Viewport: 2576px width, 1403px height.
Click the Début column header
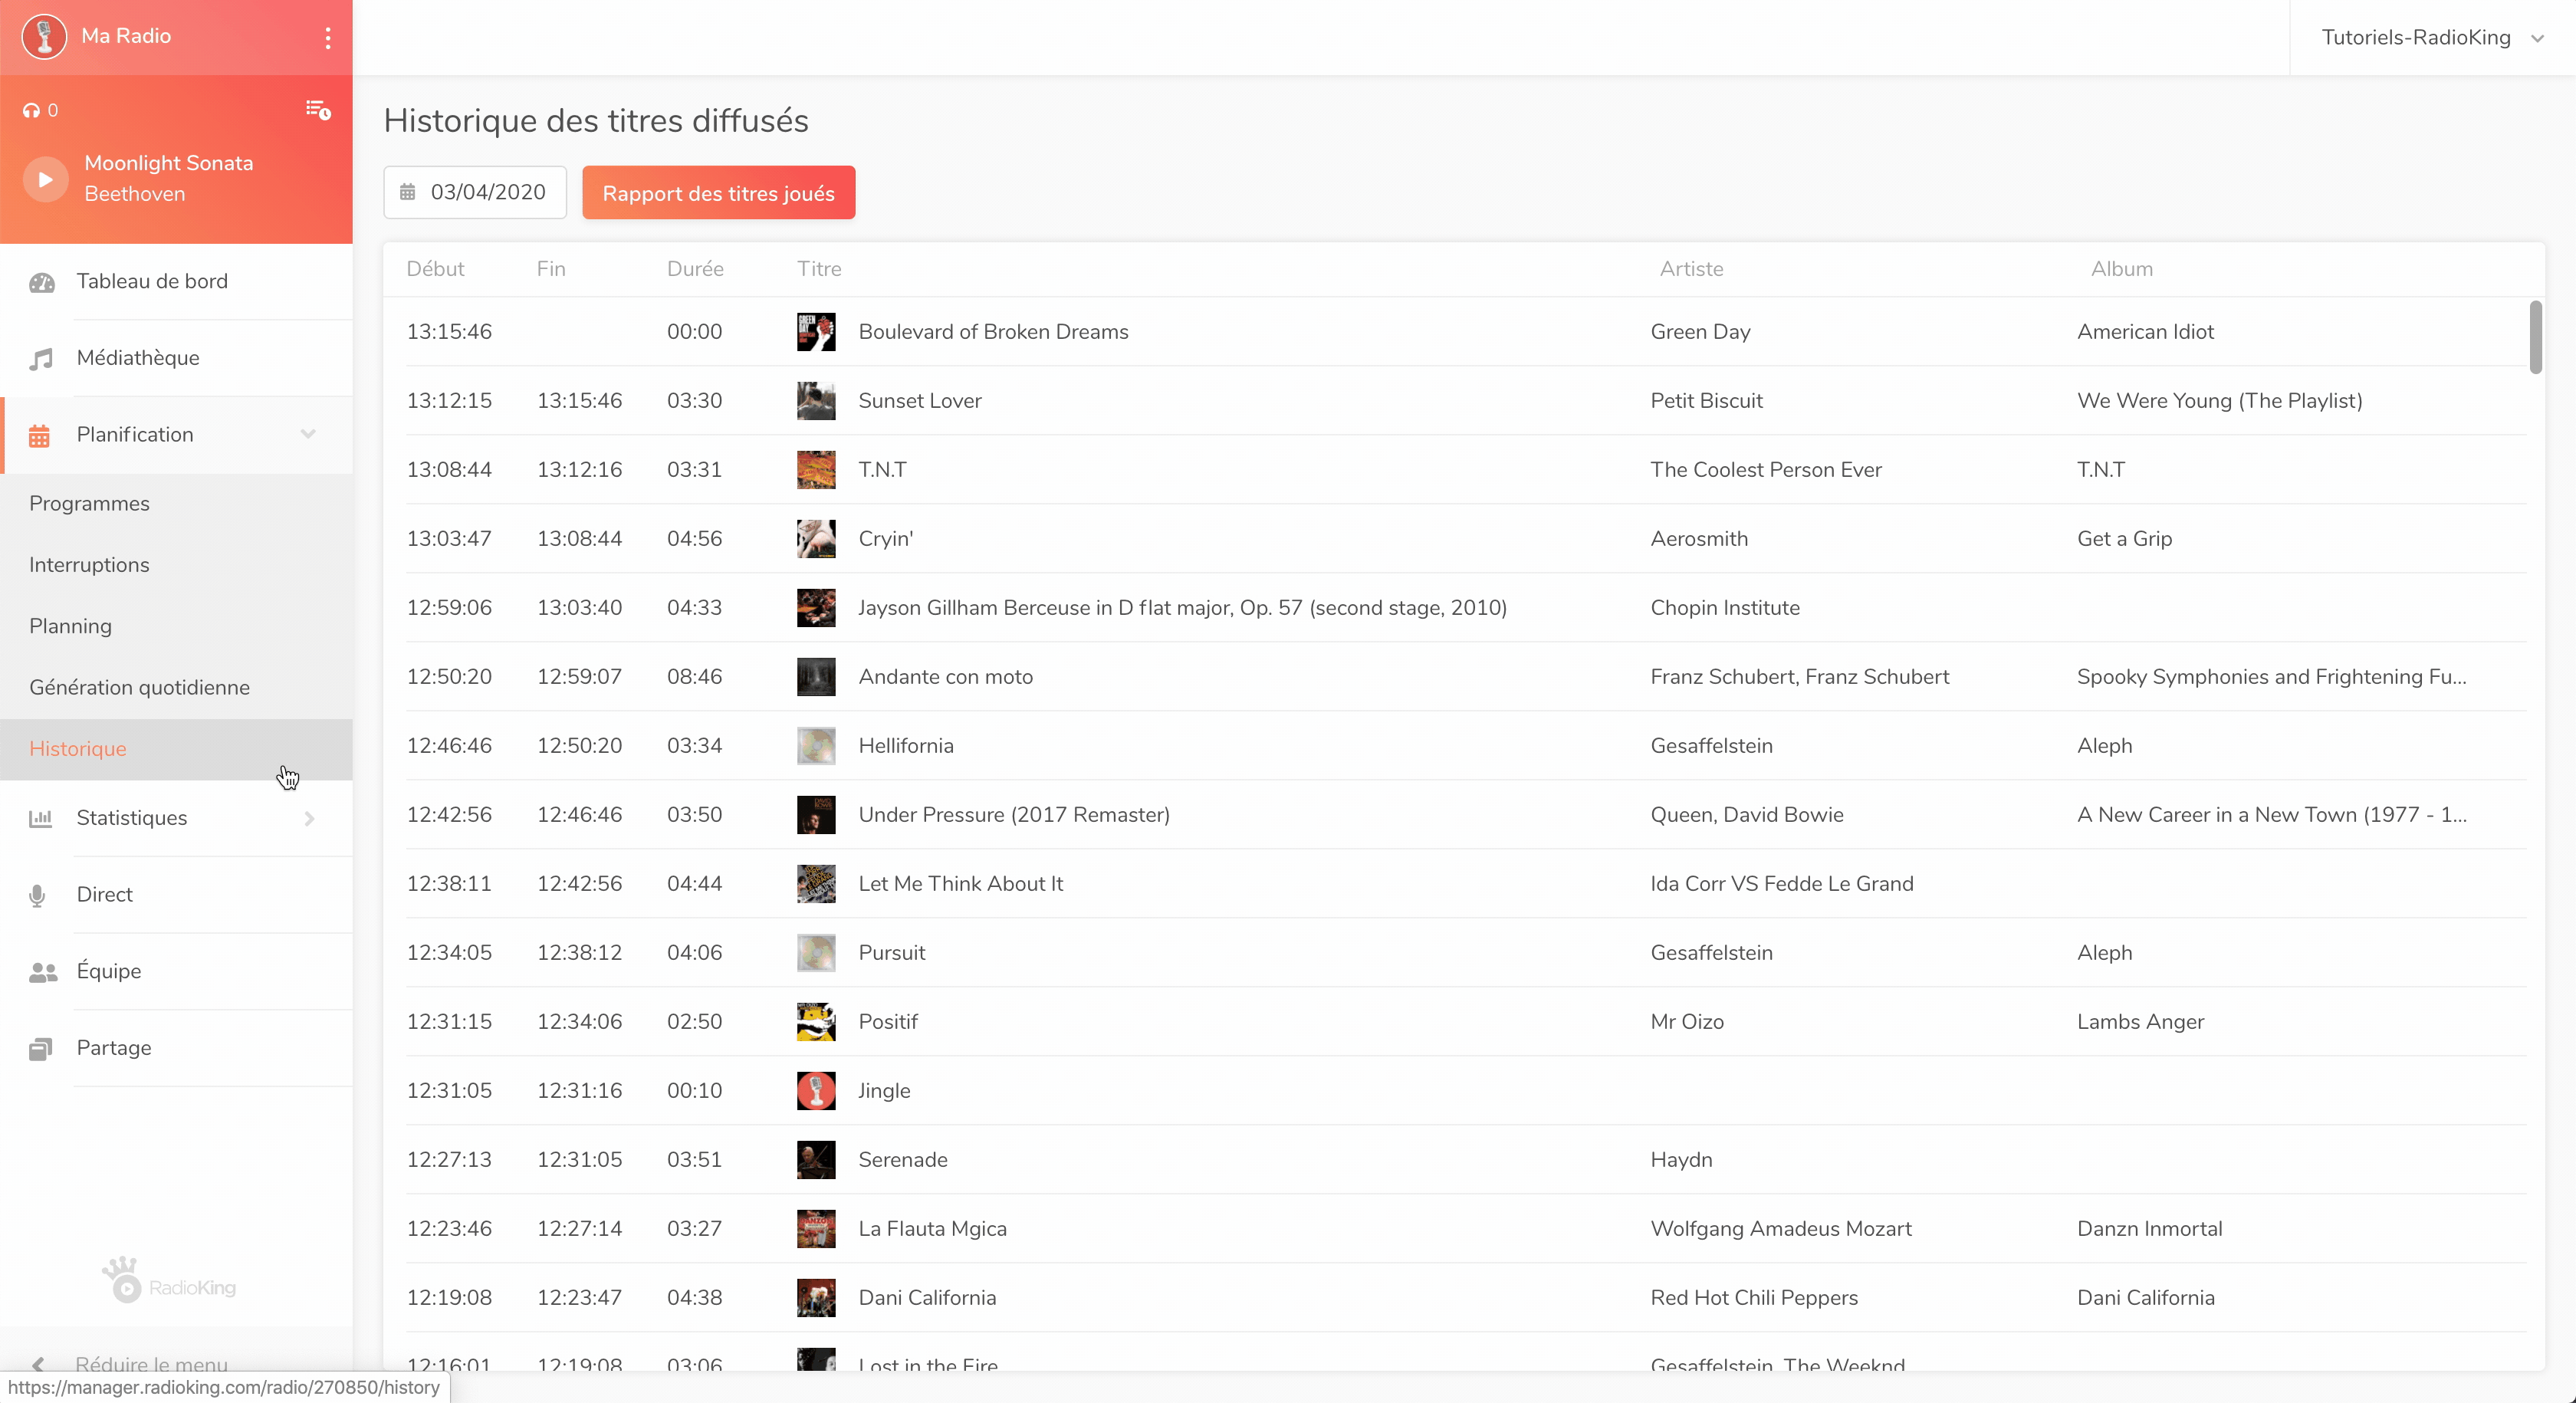click(x=435, y=269)
